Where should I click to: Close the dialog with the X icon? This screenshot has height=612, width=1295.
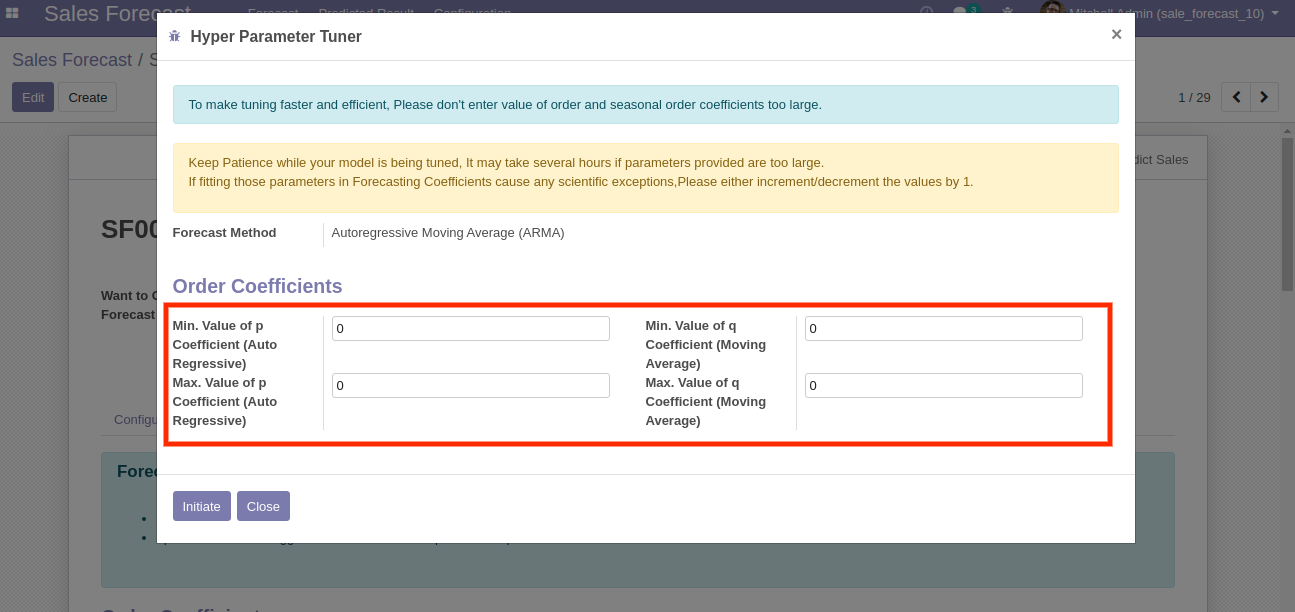coord(1116,35)
